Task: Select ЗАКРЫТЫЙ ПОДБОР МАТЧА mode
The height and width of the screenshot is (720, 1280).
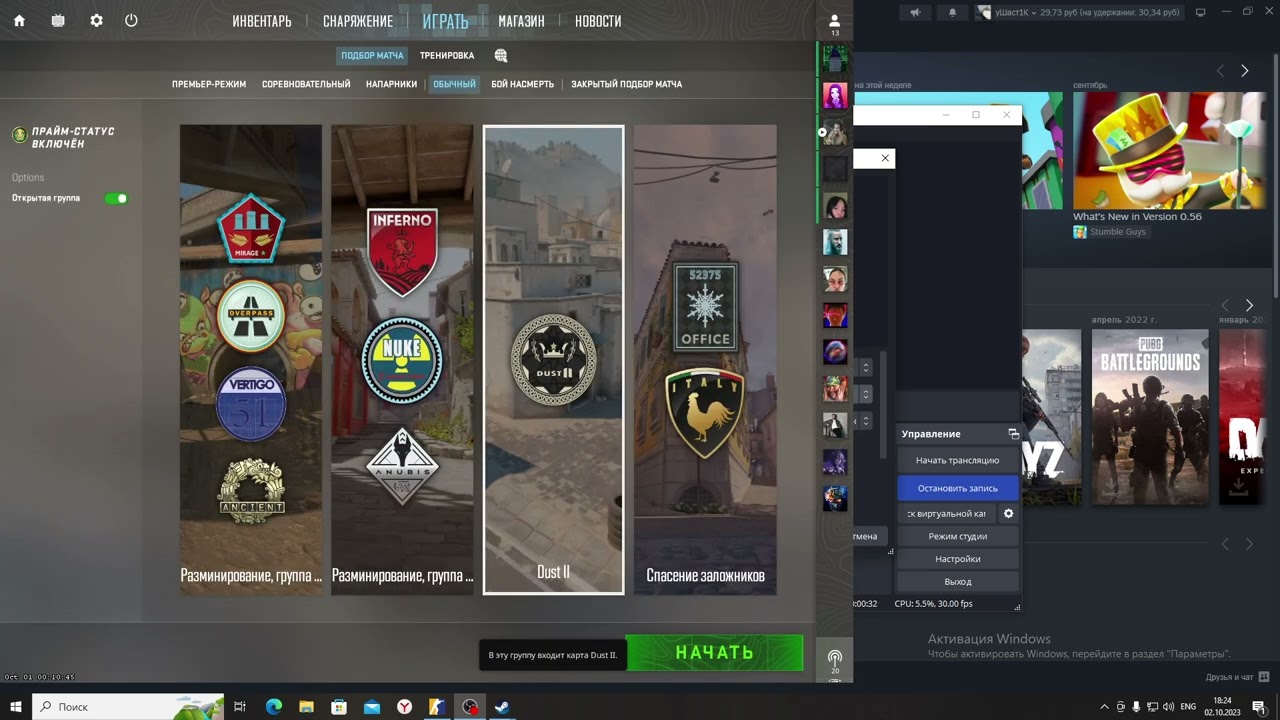Action: tap(627, 84)
